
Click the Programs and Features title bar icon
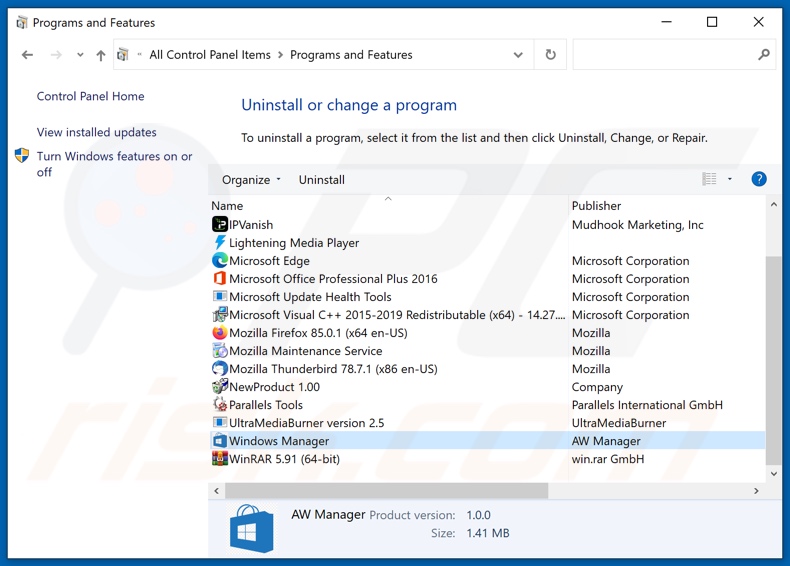point(22,23)
